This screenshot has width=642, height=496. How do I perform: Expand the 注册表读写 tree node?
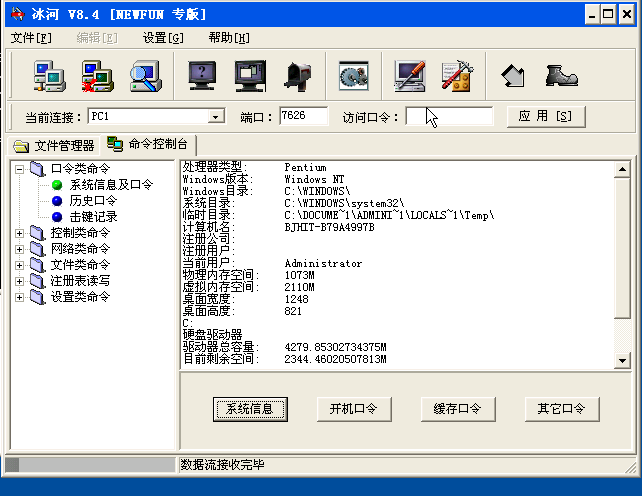[19, 281]
